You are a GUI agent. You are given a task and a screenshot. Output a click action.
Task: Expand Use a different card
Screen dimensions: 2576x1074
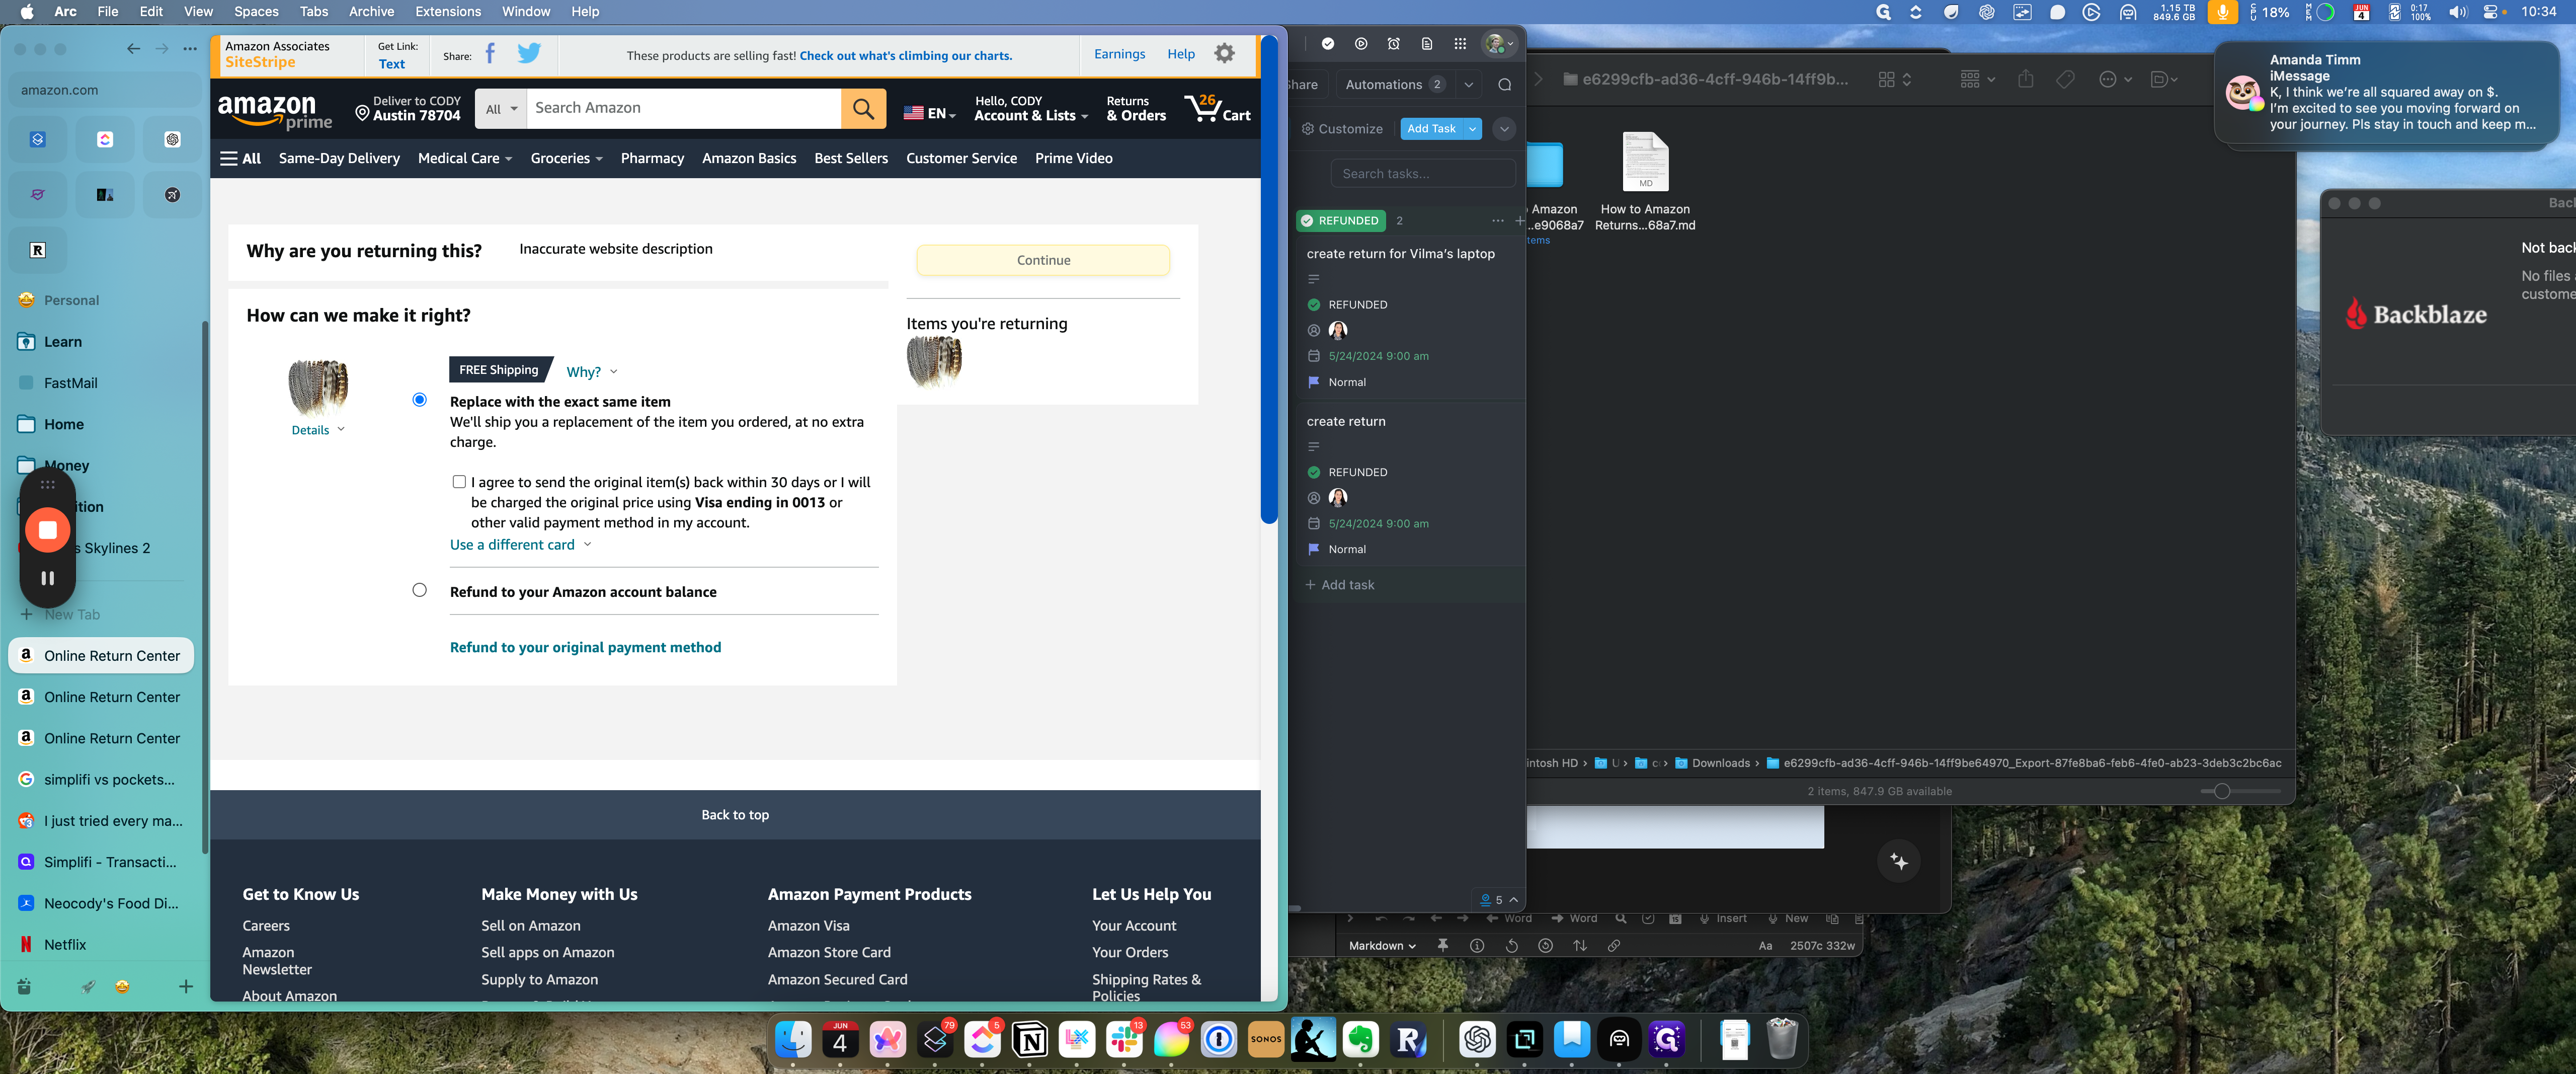(x=520, y=544)
